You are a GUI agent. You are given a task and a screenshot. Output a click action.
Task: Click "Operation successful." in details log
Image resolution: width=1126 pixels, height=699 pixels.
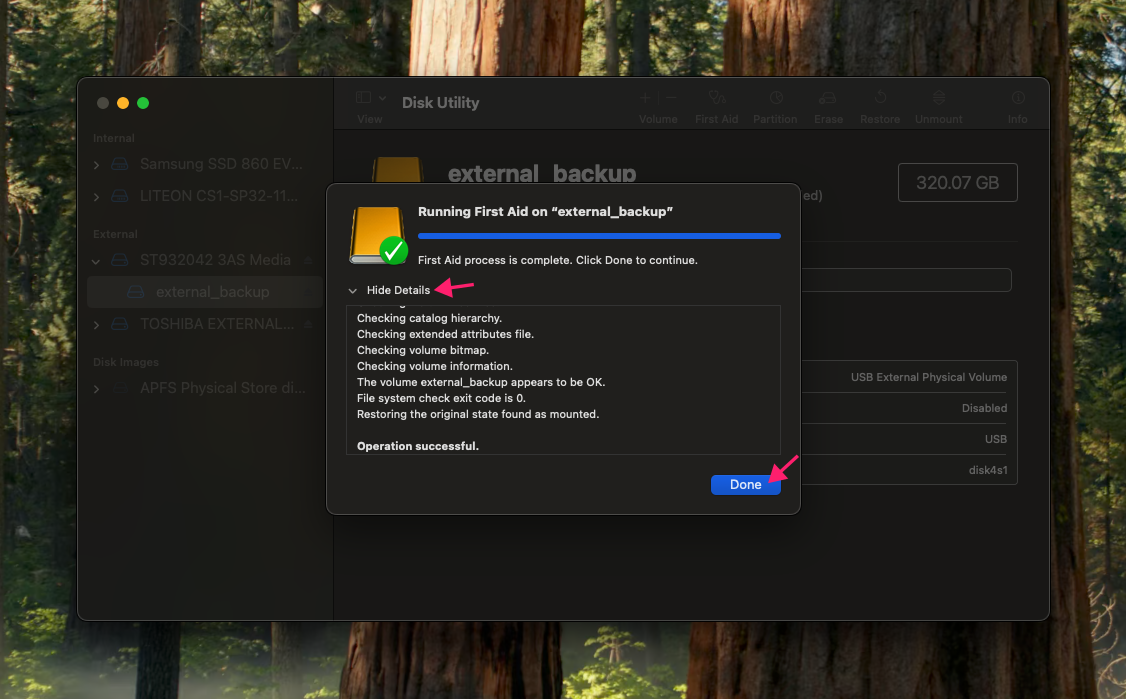418,446
